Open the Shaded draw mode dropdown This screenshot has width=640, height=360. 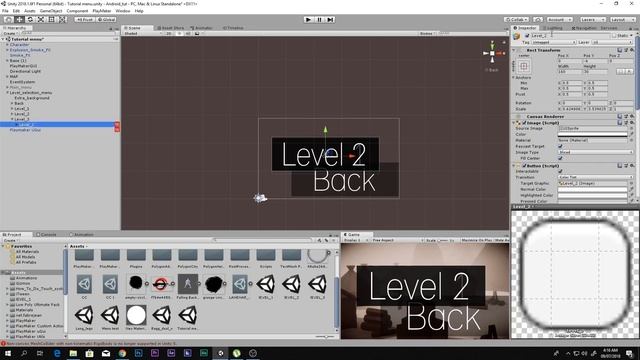[142, 33]
